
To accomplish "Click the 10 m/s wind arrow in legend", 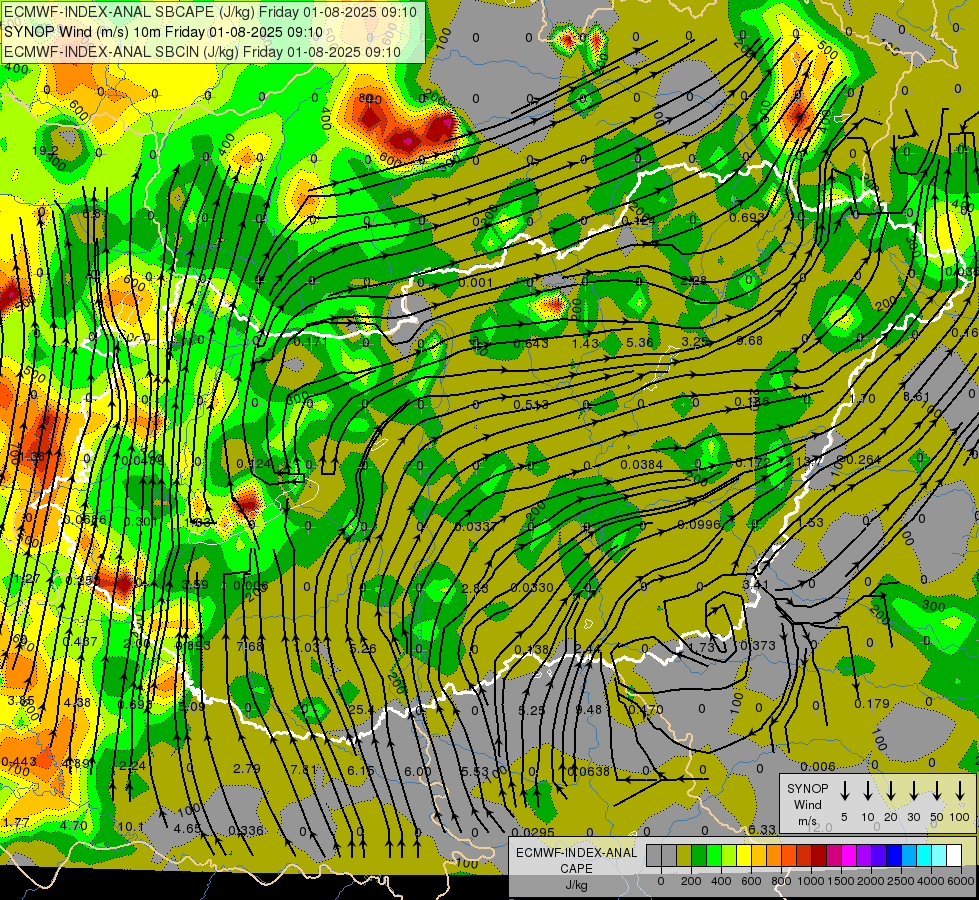I will pyautogui.click(x=868, y=791).
